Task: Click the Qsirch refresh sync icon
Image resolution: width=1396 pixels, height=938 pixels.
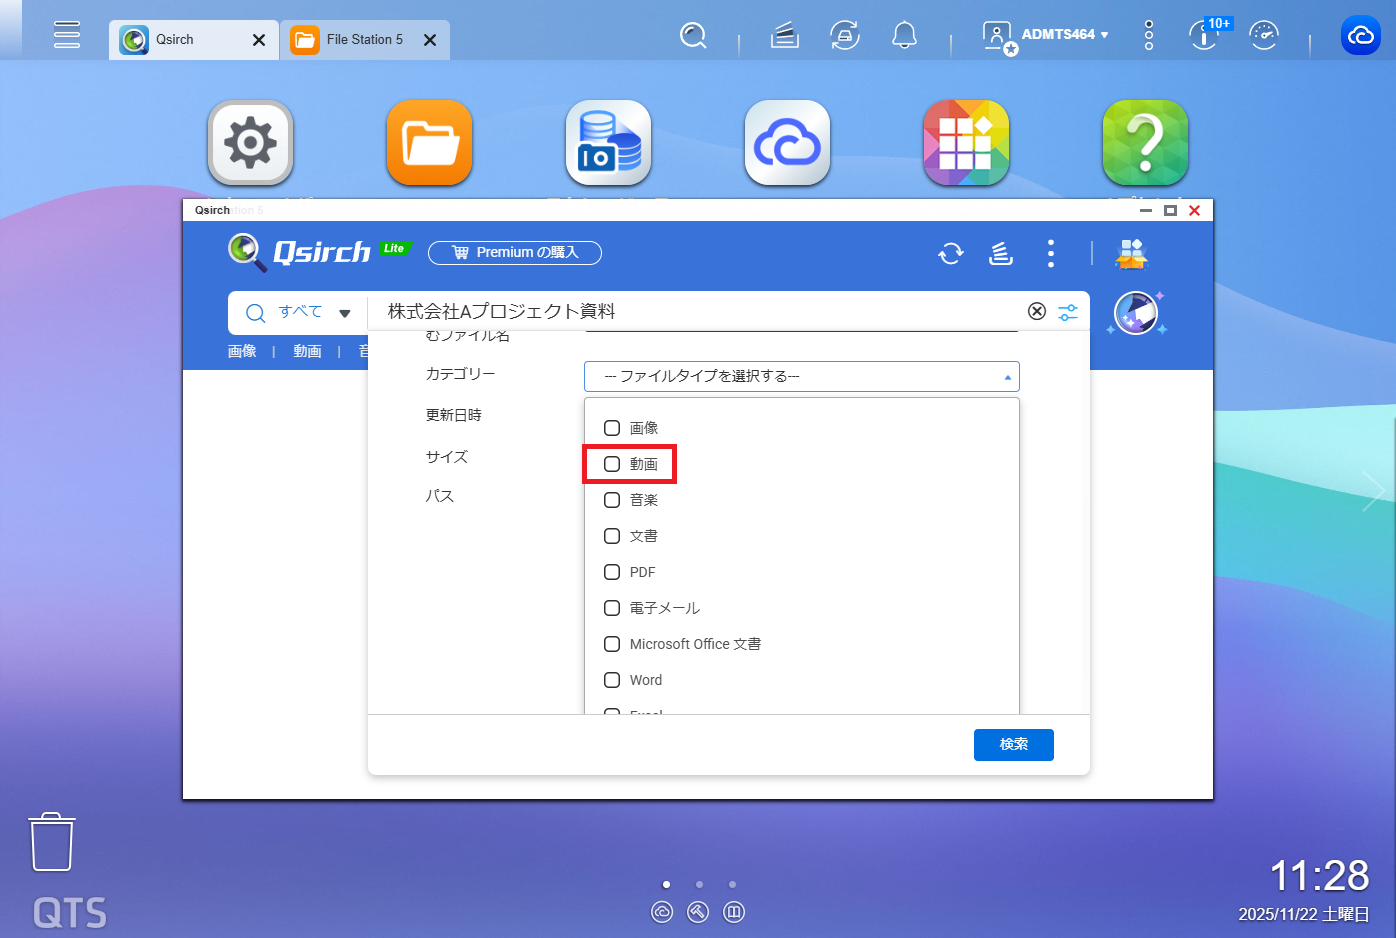Action: click(x=951, y=253)
